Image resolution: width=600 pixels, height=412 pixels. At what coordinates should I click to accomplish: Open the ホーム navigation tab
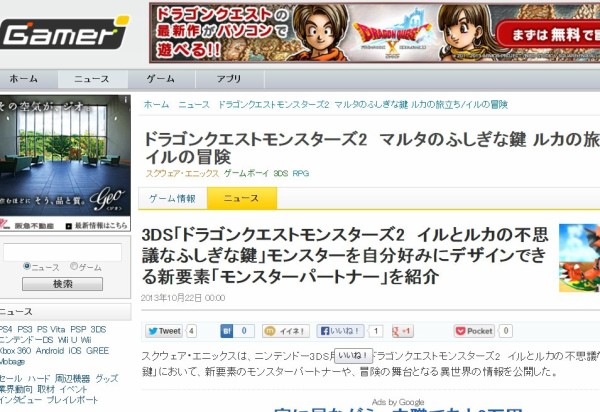tap(23, 79)
